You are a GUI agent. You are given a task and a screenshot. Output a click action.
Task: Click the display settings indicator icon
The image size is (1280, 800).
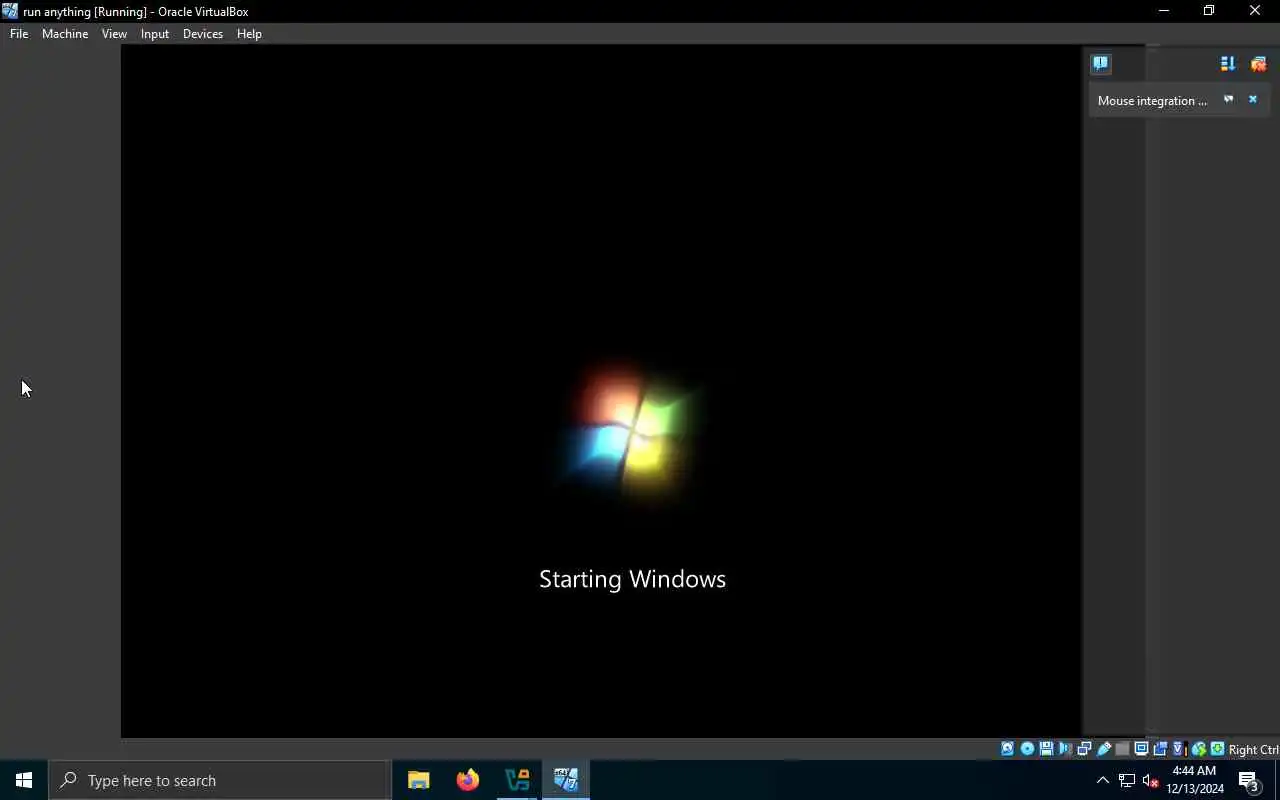point(1141,749)
